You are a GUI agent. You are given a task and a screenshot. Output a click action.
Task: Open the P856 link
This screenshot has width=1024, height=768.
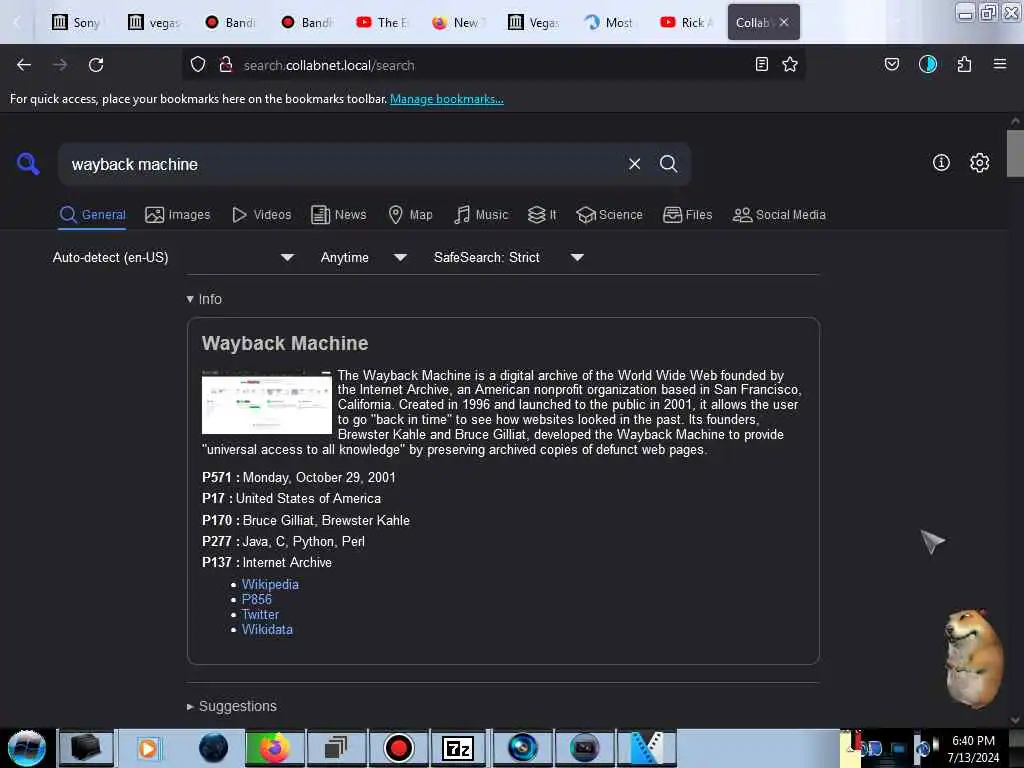tap(257, 600)
